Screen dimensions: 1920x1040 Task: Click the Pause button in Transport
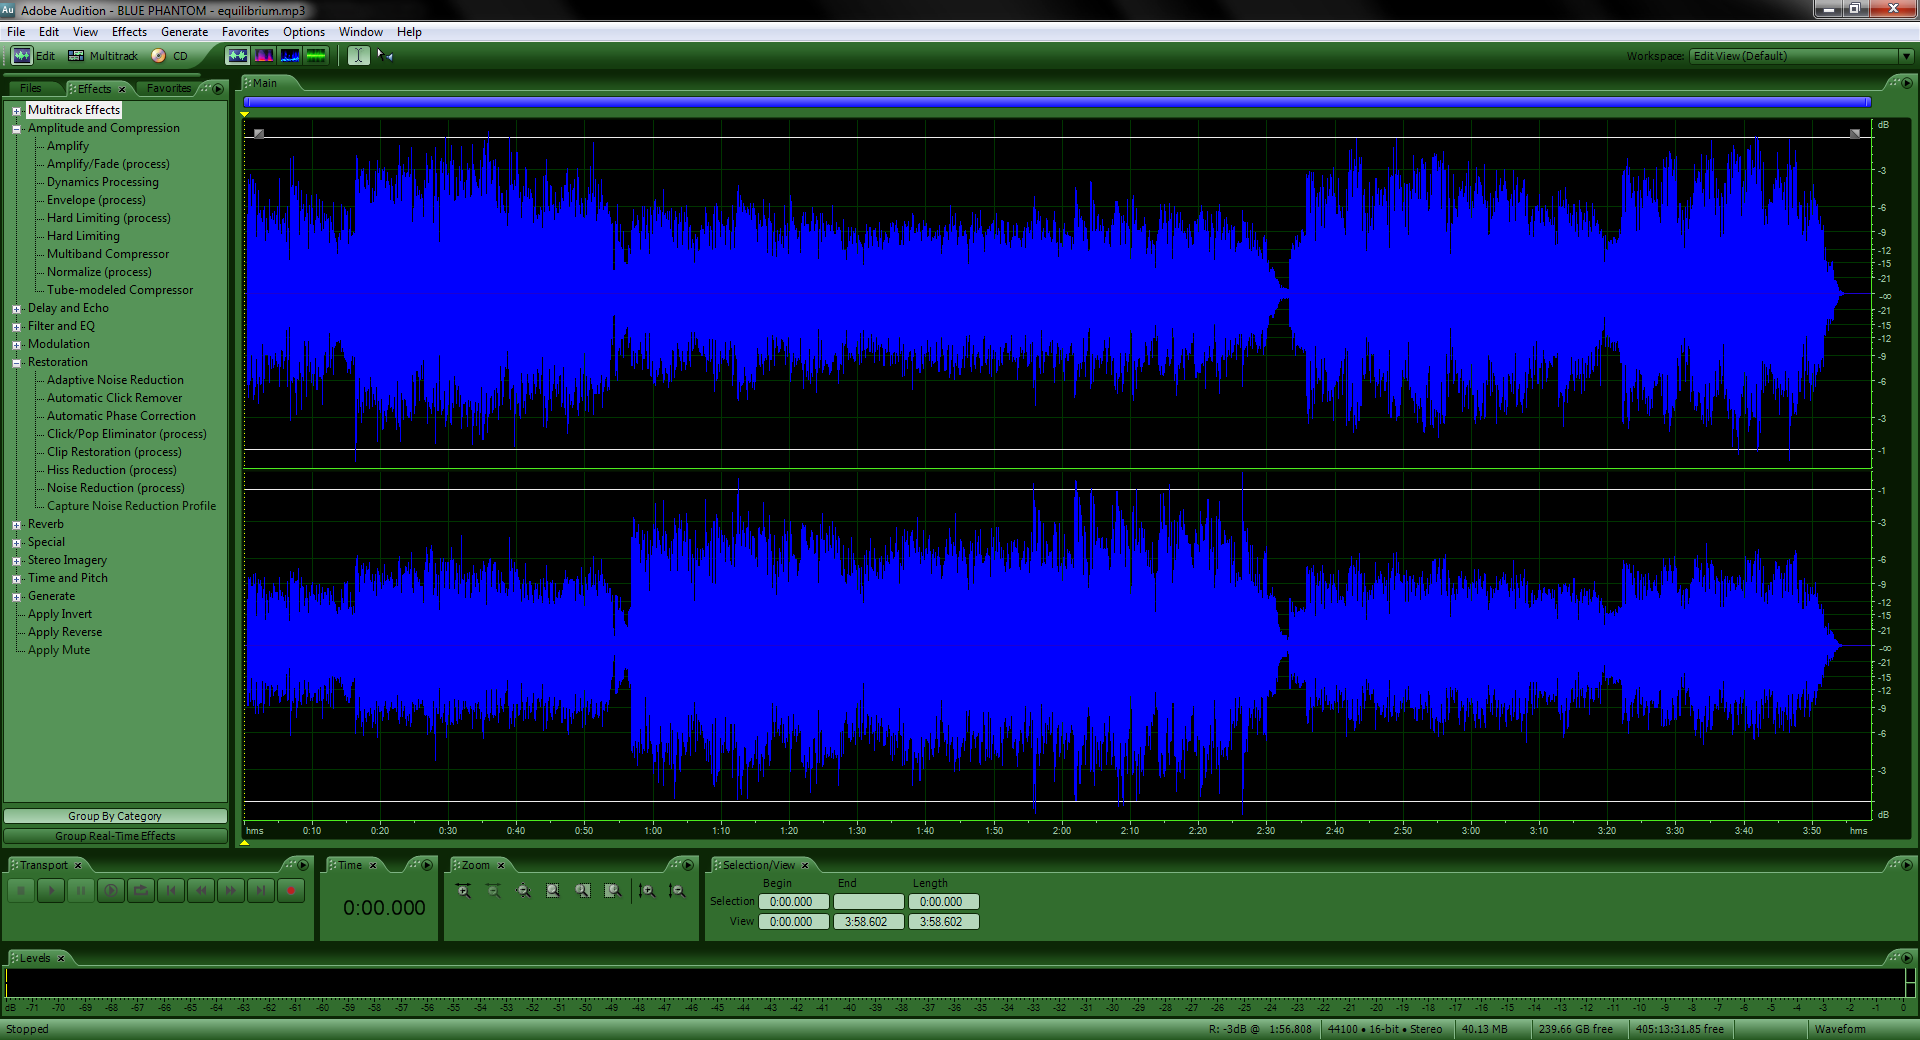coord(81,890)
